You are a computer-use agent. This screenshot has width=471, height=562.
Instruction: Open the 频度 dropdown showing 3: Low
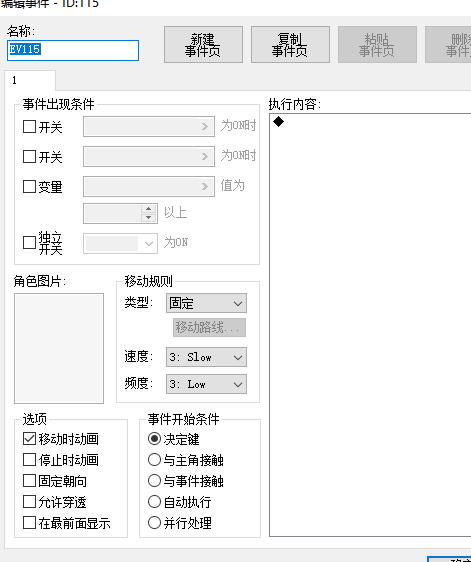coord(206,384)
